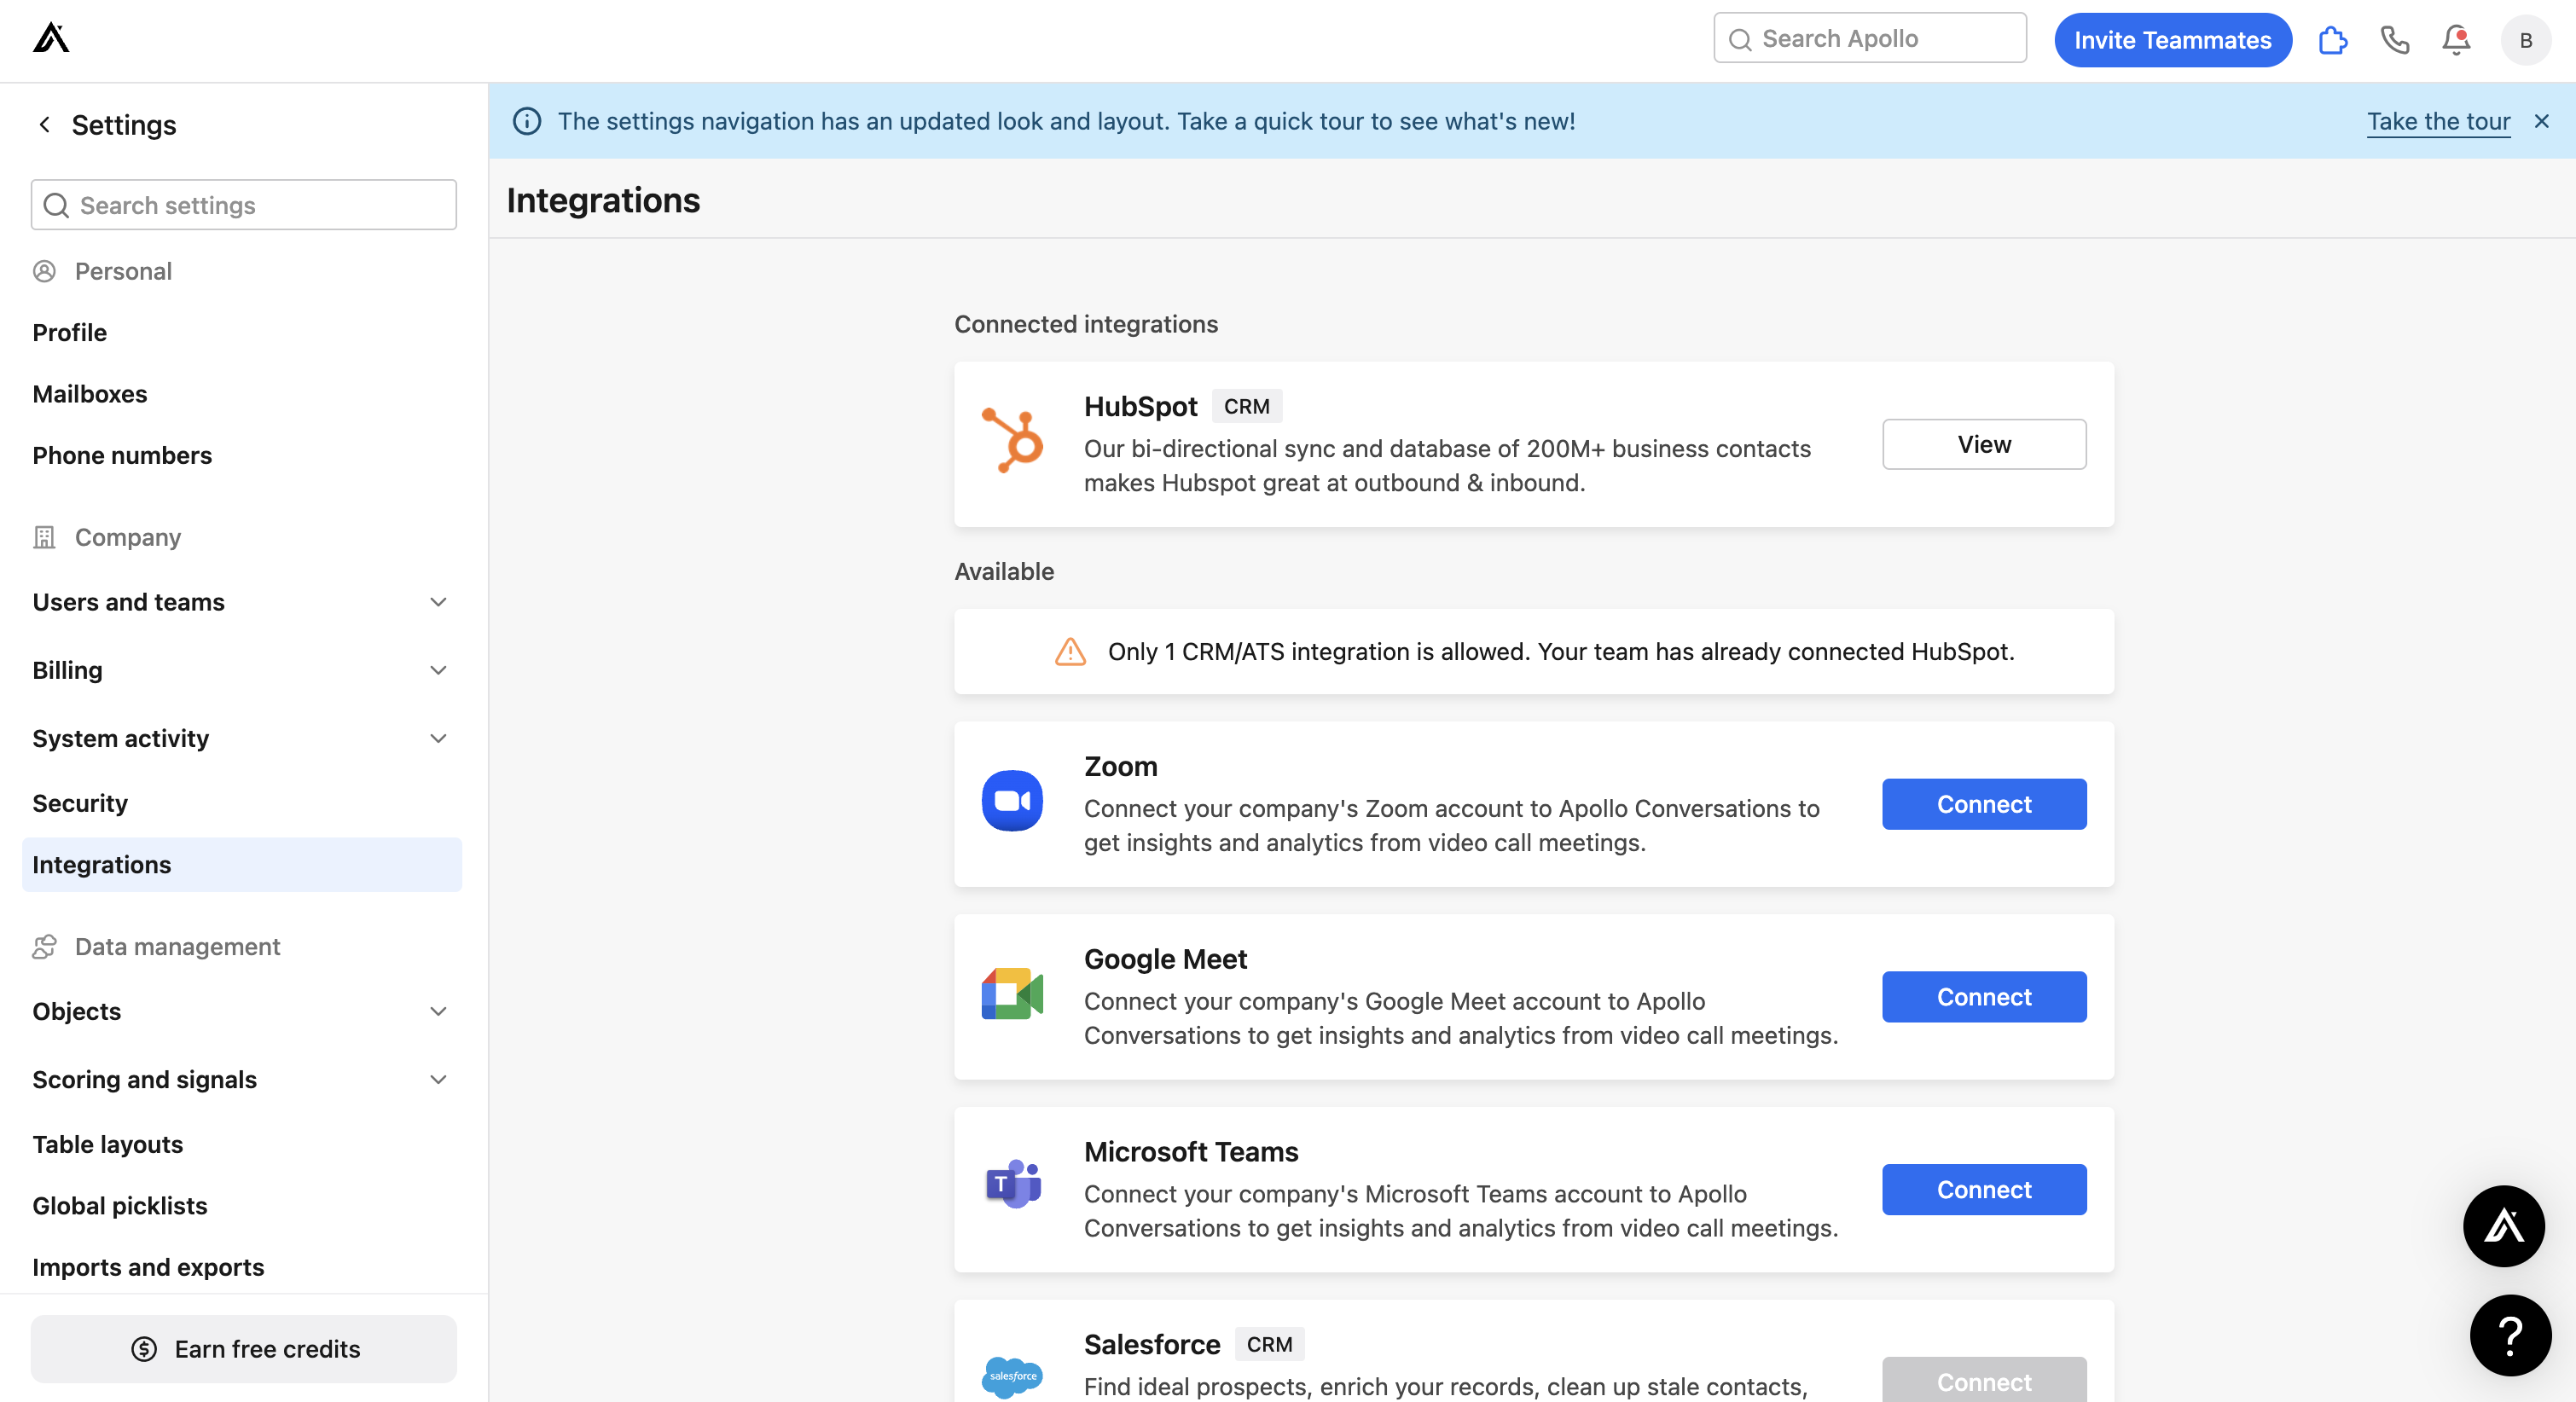Click the Apollo logo in top-left
Viewport: 2576px width, 1402px height.
click(x=51, y=39)
